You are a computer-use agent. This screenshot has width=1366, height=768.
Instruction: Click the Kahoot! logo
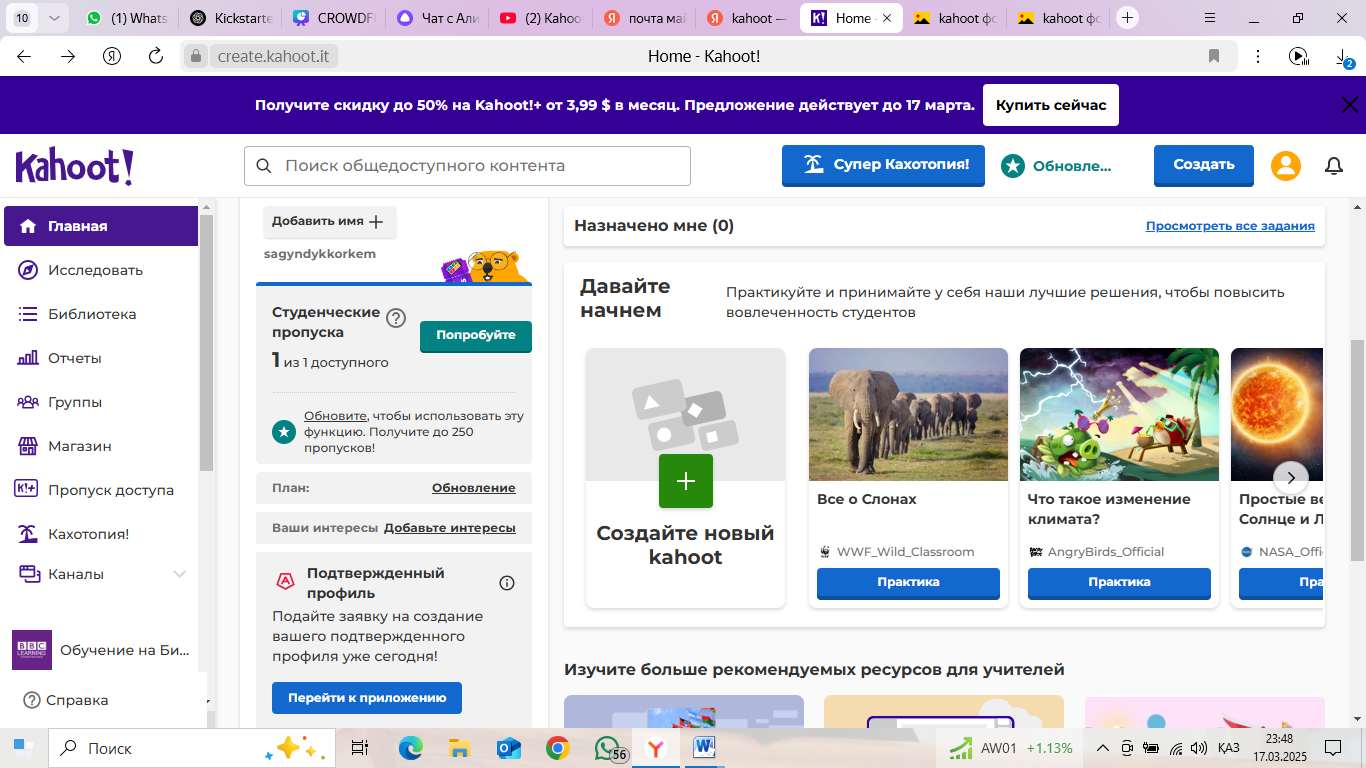tap(74, 166)
